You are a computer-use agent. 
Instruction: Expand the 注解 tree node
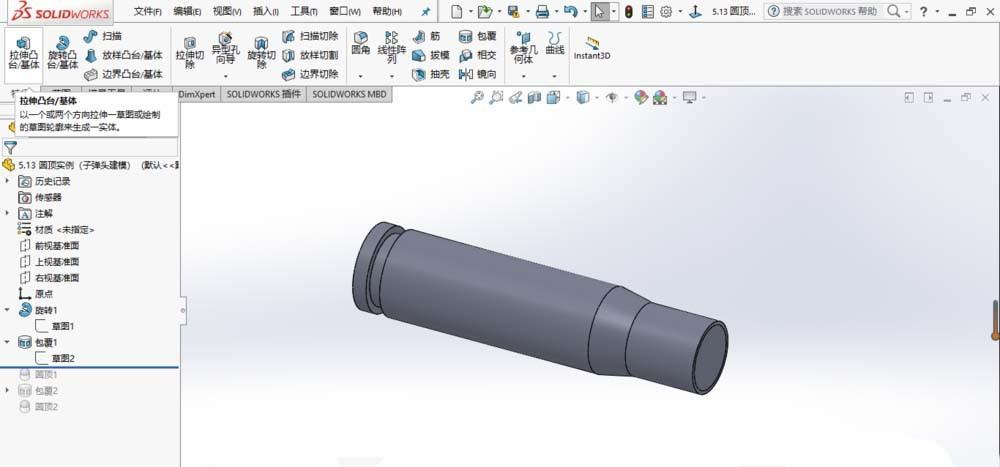point(8,213)
